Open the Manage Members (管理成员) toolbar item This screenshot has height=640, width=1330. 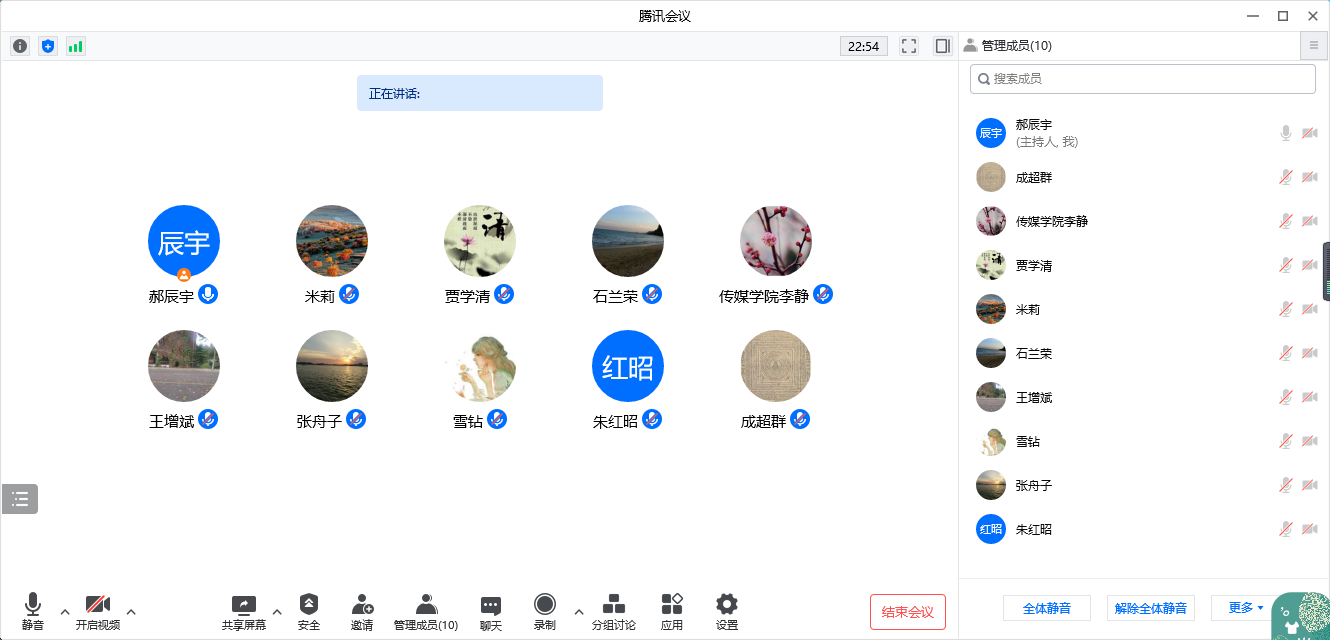click(x=426, y=612)
